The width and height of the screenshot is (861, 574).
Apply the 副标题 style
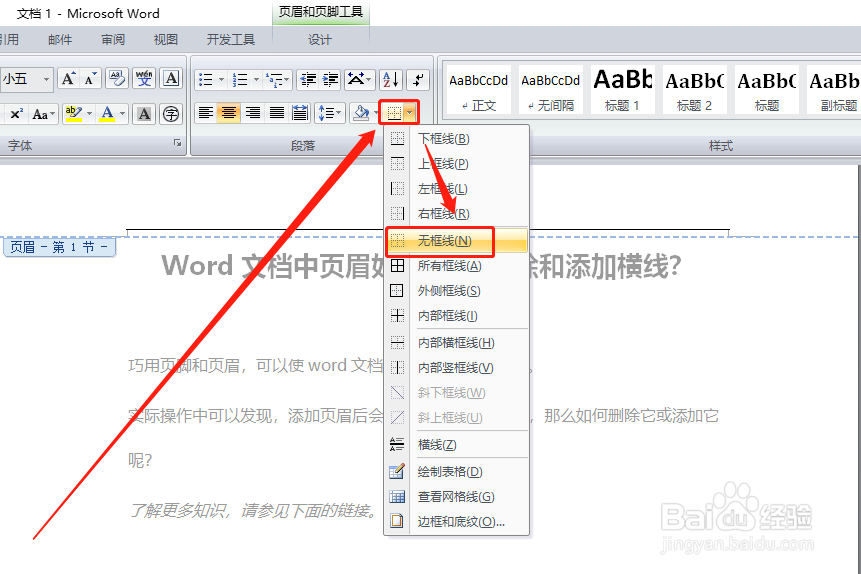(835, 90)
